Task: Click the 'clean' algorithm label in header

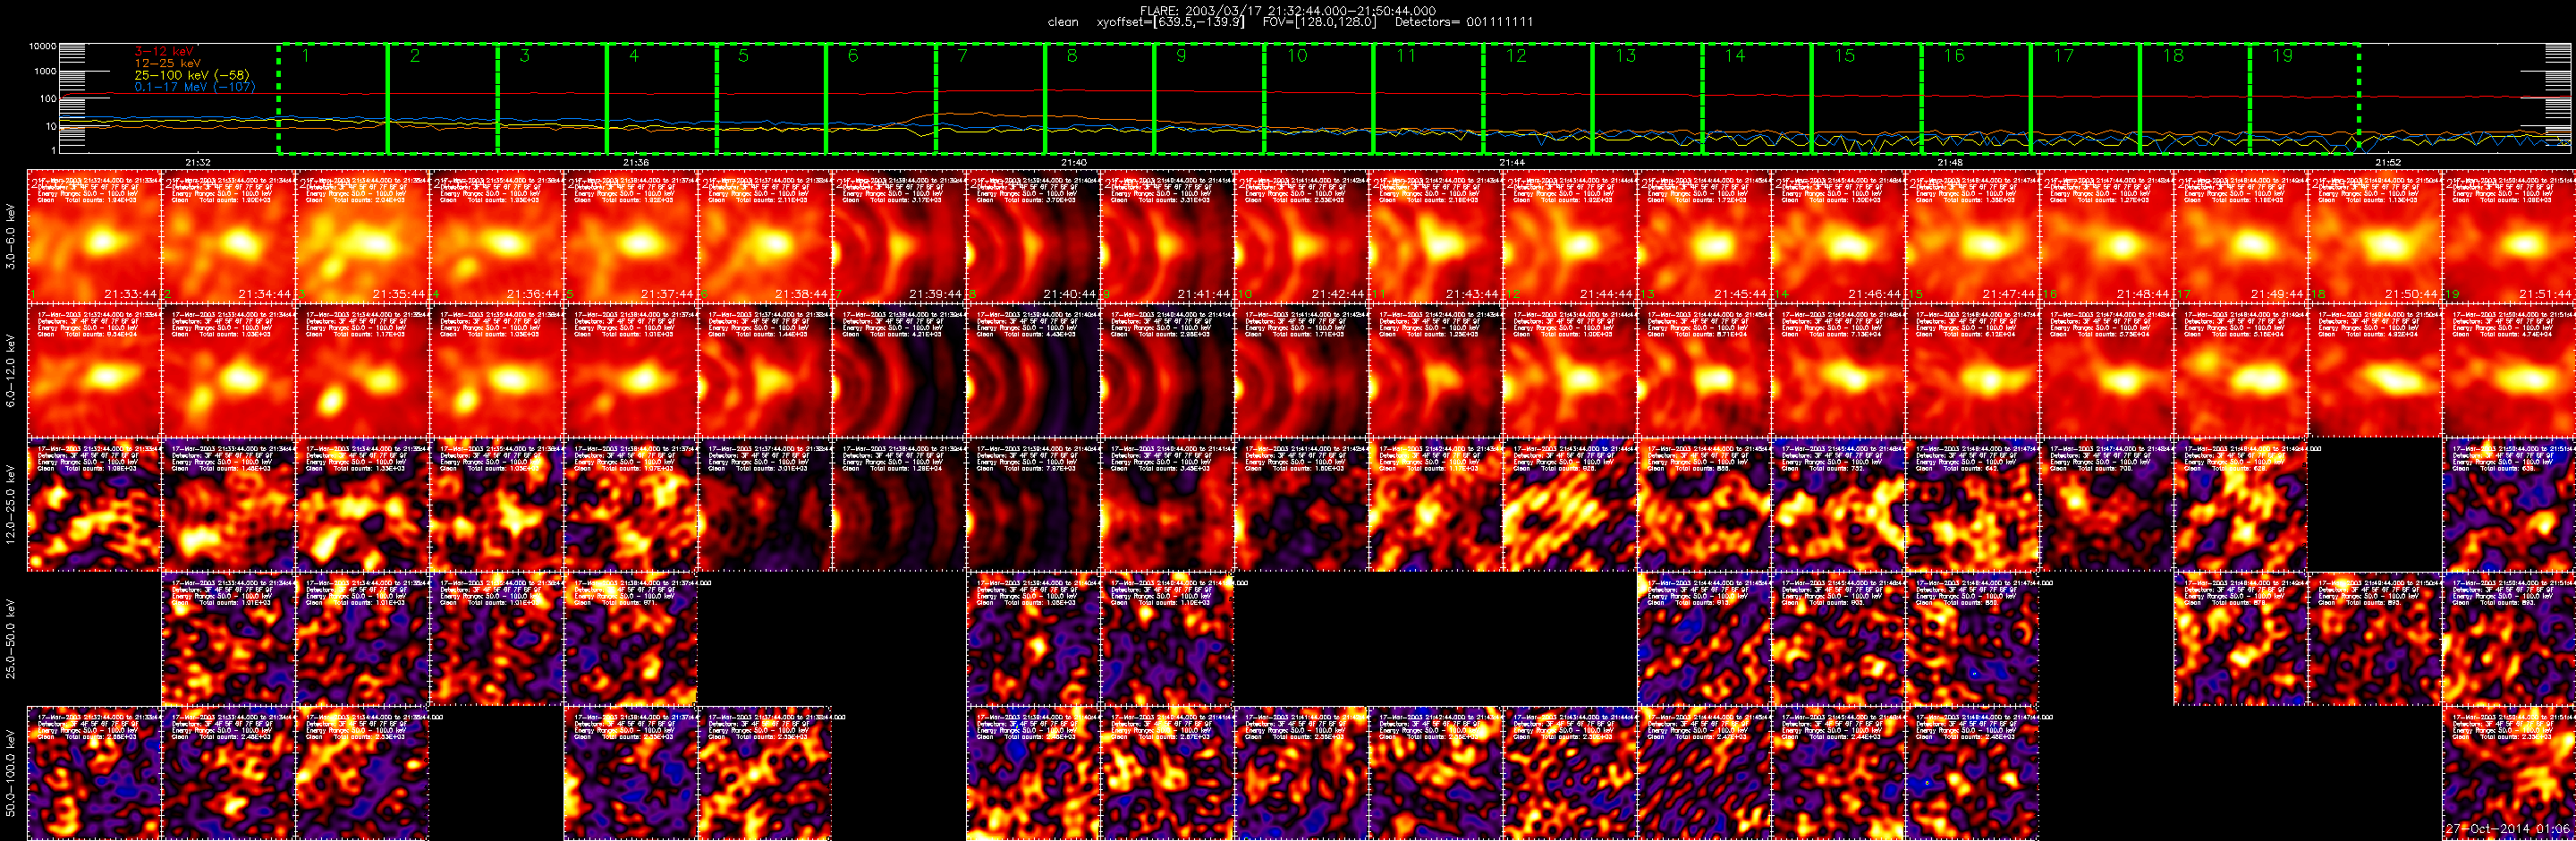Action: click(x=1063, y=22)
